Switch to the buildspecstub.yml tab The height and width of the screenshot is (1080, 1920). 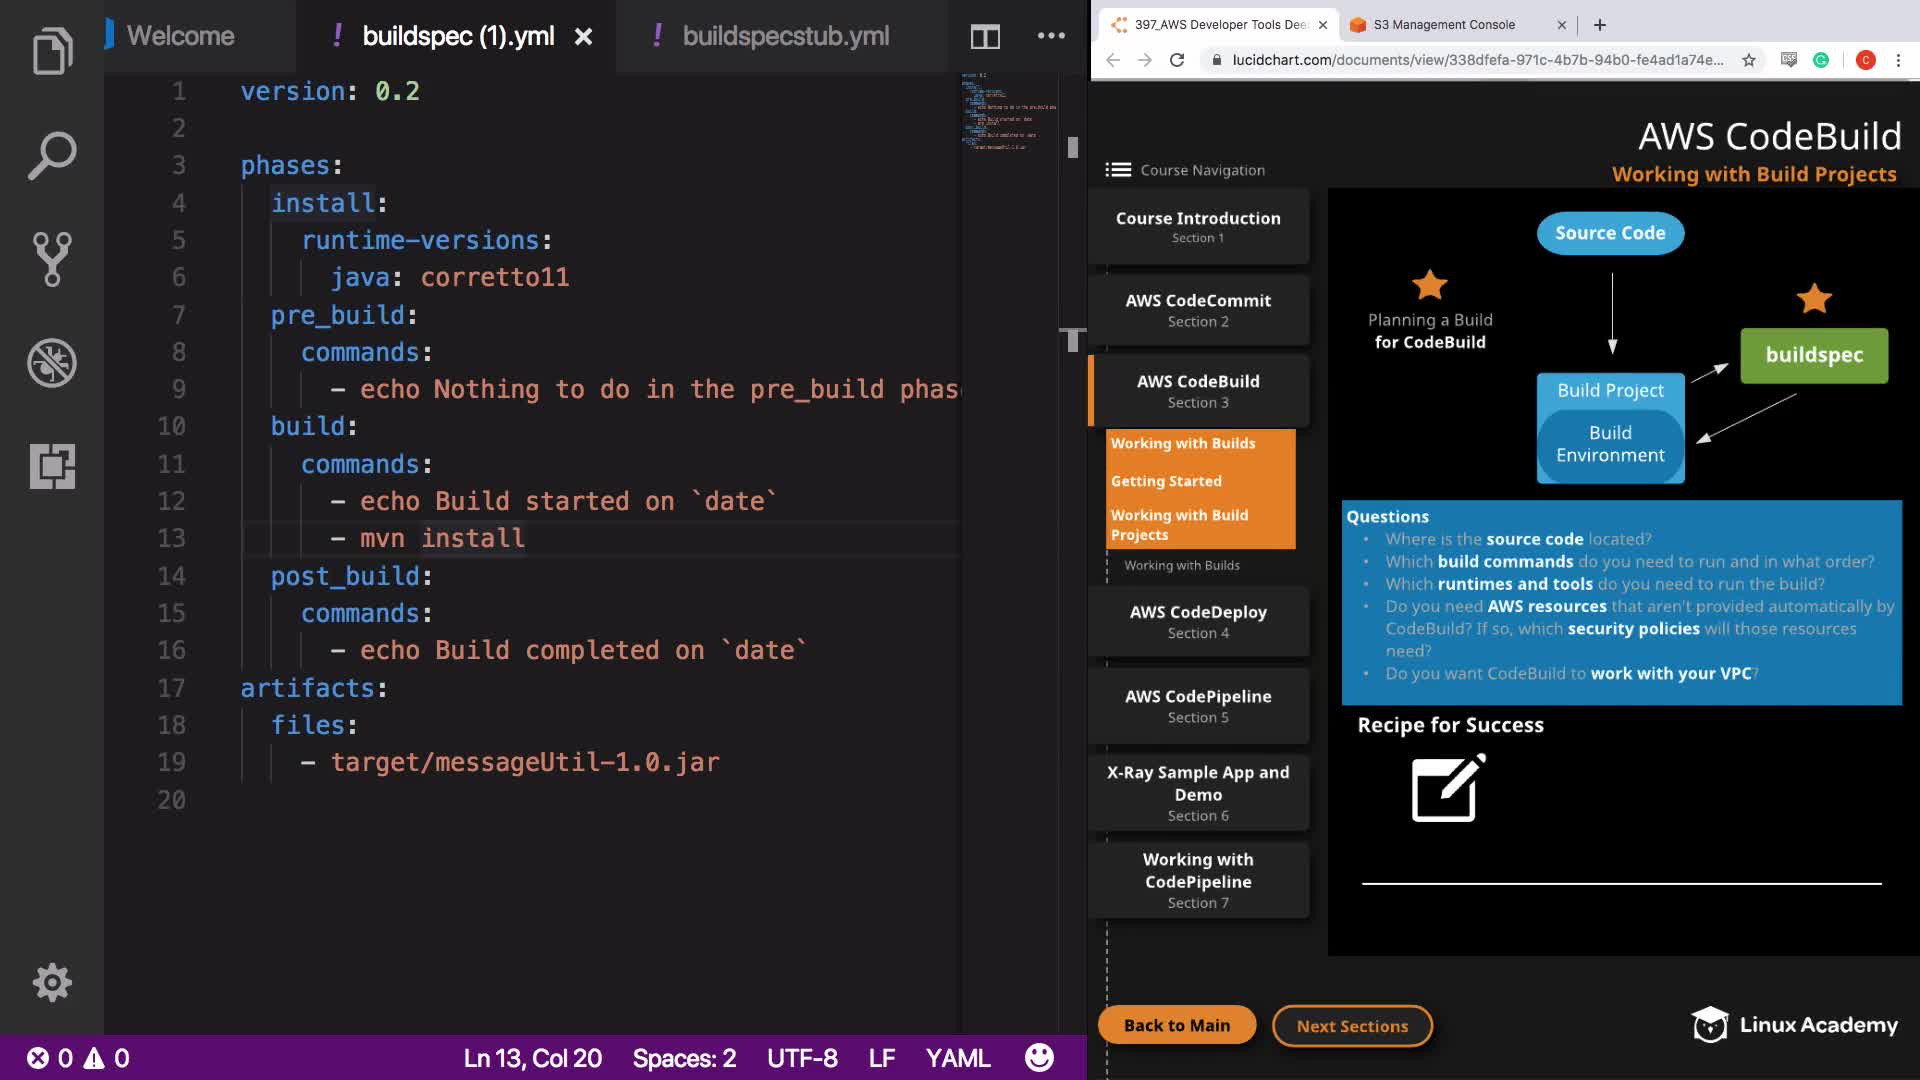tap(785, 36)
